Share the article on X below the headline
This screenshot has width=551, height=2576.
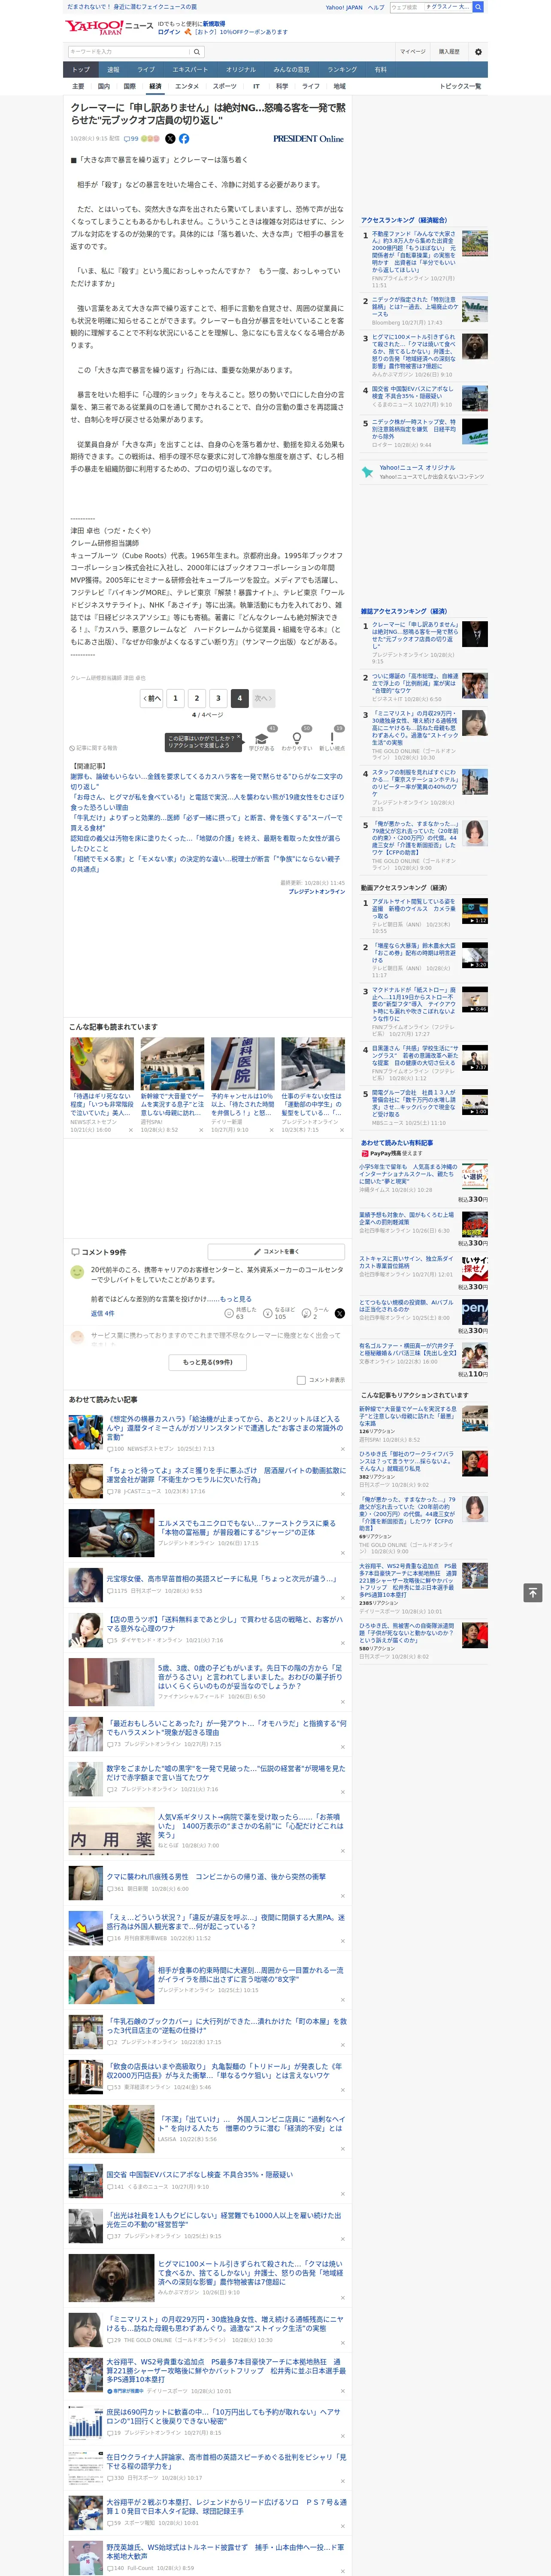[170, 139]
